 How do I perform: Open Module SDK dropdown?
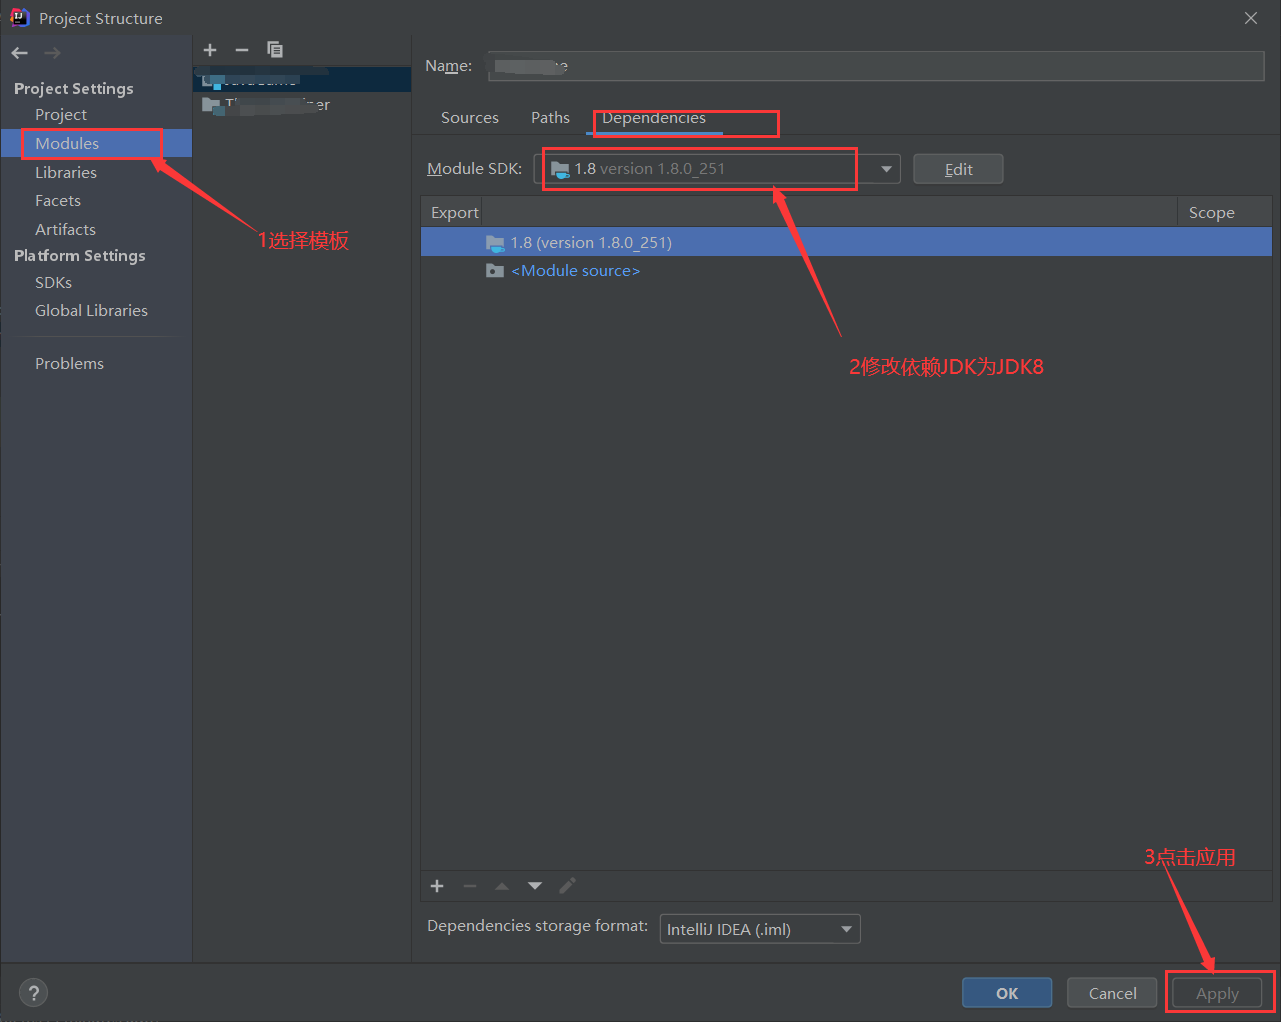click(x=717, y=169)
